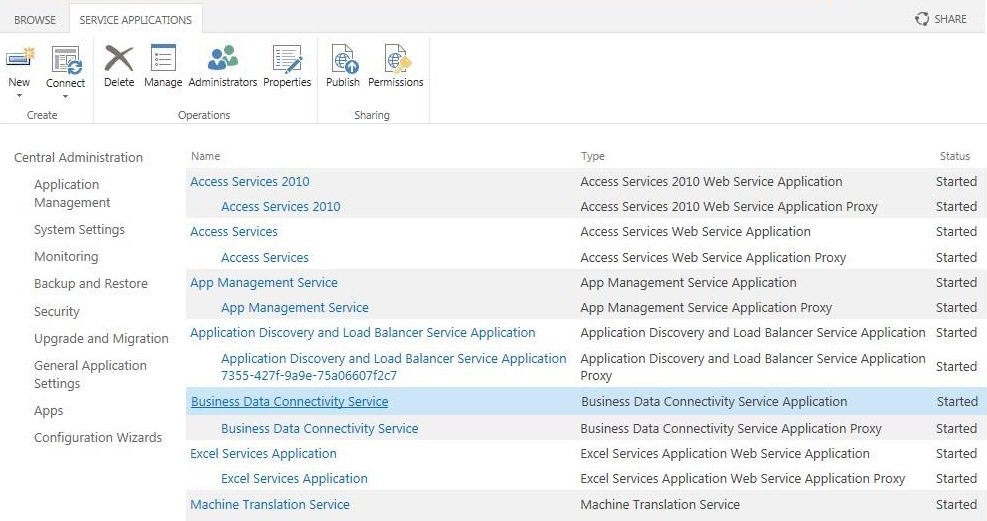987x521 pixels.
Task: Select 'Access Services 2010 Web Service Application Proxy' cell
Action: point(729,206)
